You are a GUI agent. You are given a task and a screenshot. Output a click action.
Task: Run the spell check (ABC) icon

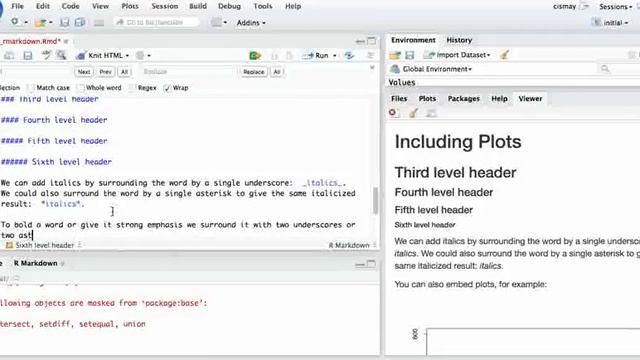click(x=46, y=55)
